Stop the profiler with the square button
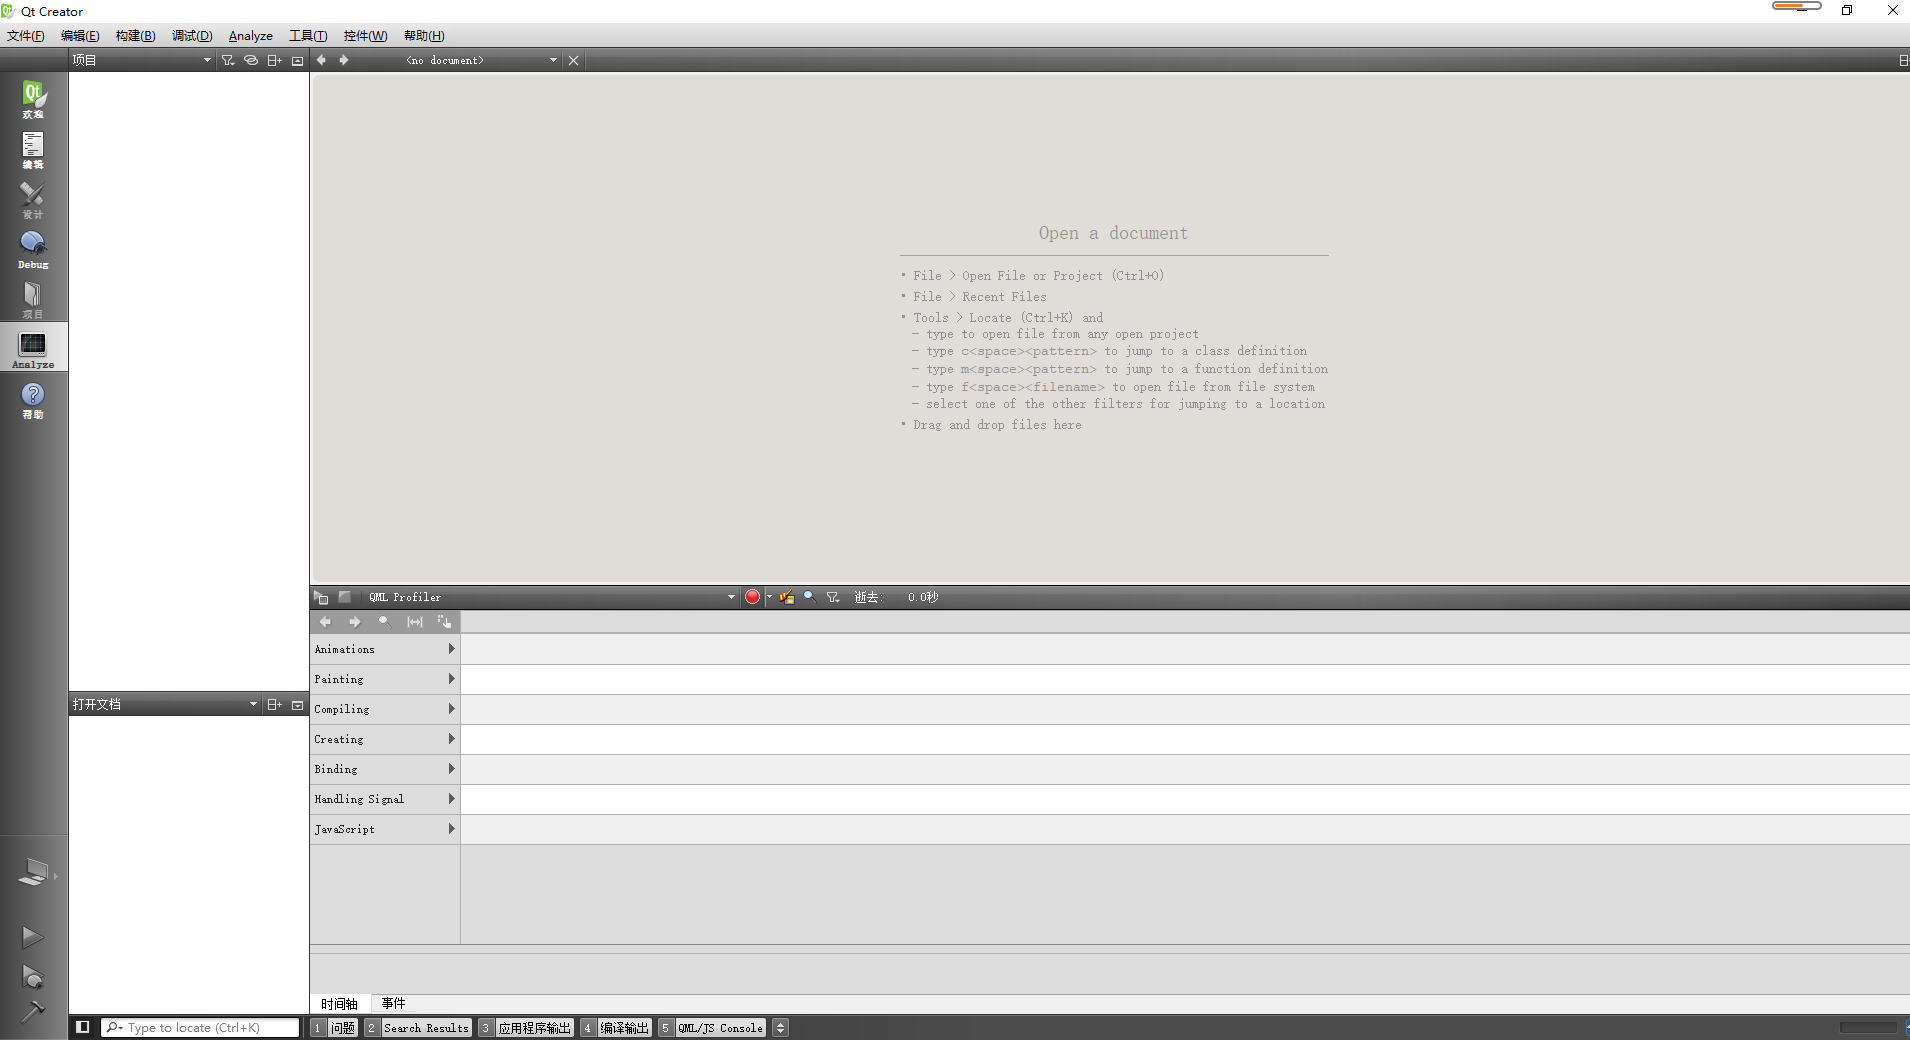Screen dimensions: 1910x1040 pyautogui.click(x=345, y=597)
